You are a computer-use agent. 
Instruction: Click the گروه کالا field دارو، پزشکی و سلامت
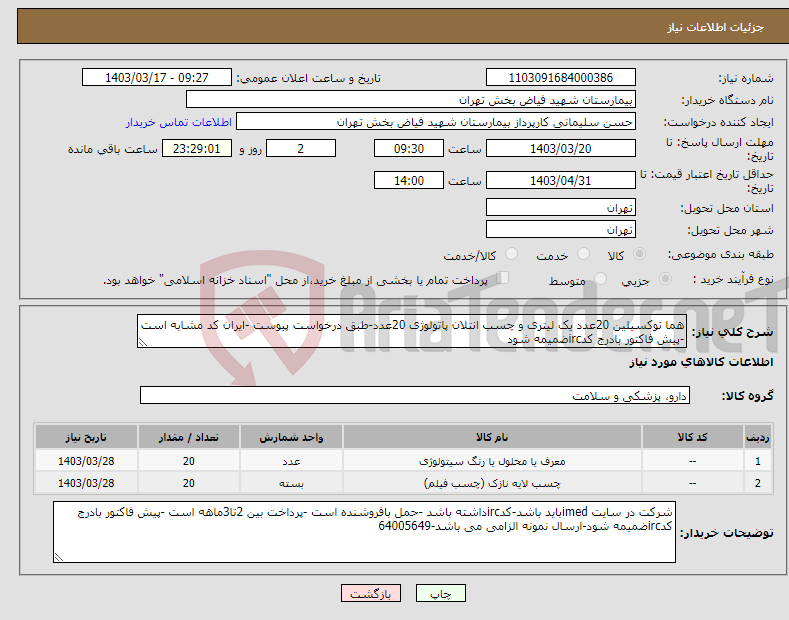click(415, 396)
